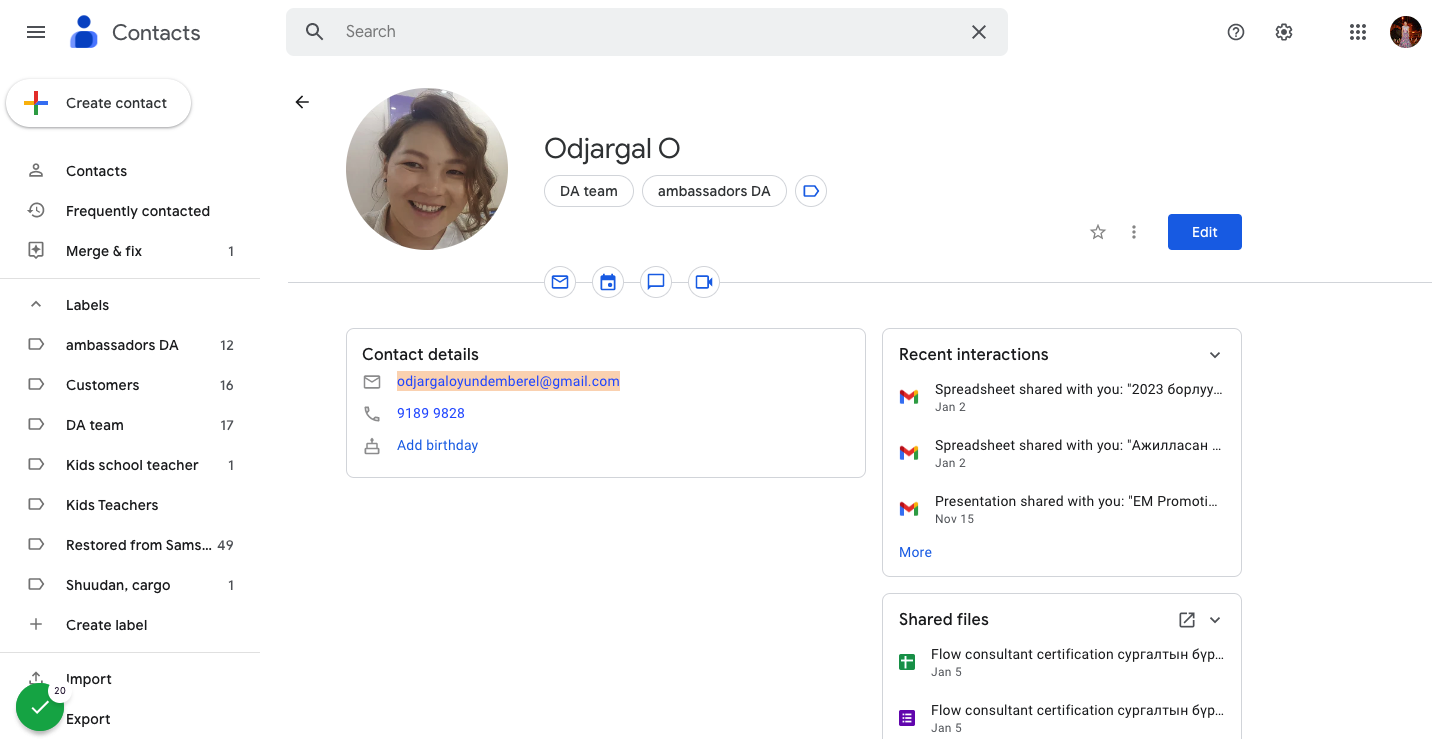
Task: Open the settings gear menu
Action: click(1284, 32)
